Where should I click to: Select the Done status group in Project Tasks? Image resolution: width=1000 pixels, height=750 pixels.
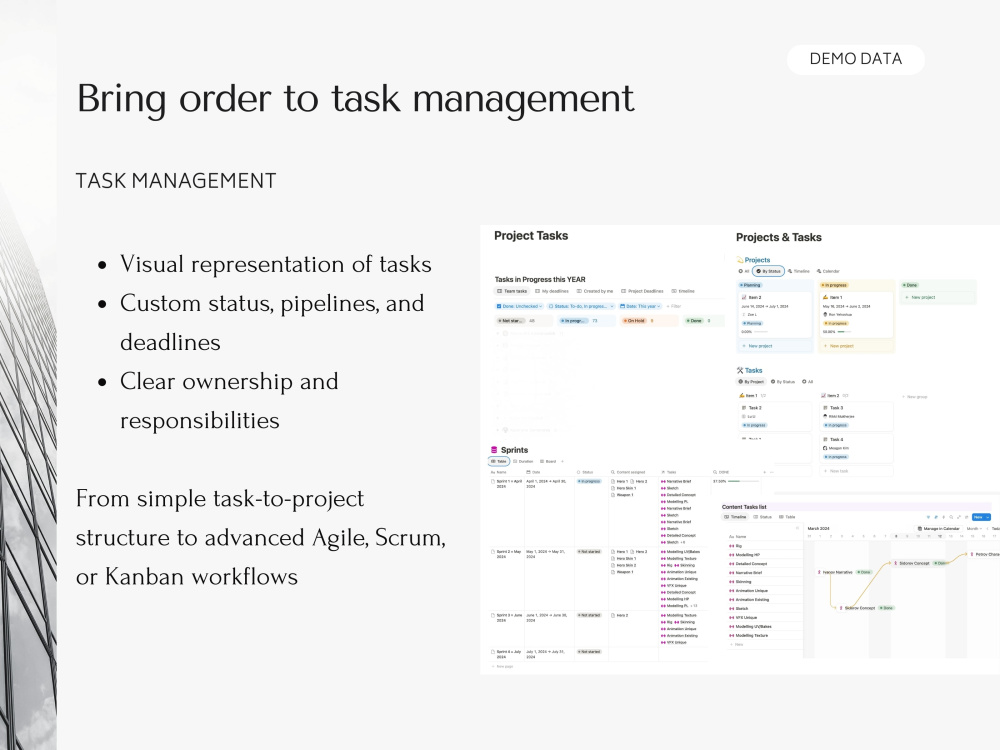click(x=694, y=321)
